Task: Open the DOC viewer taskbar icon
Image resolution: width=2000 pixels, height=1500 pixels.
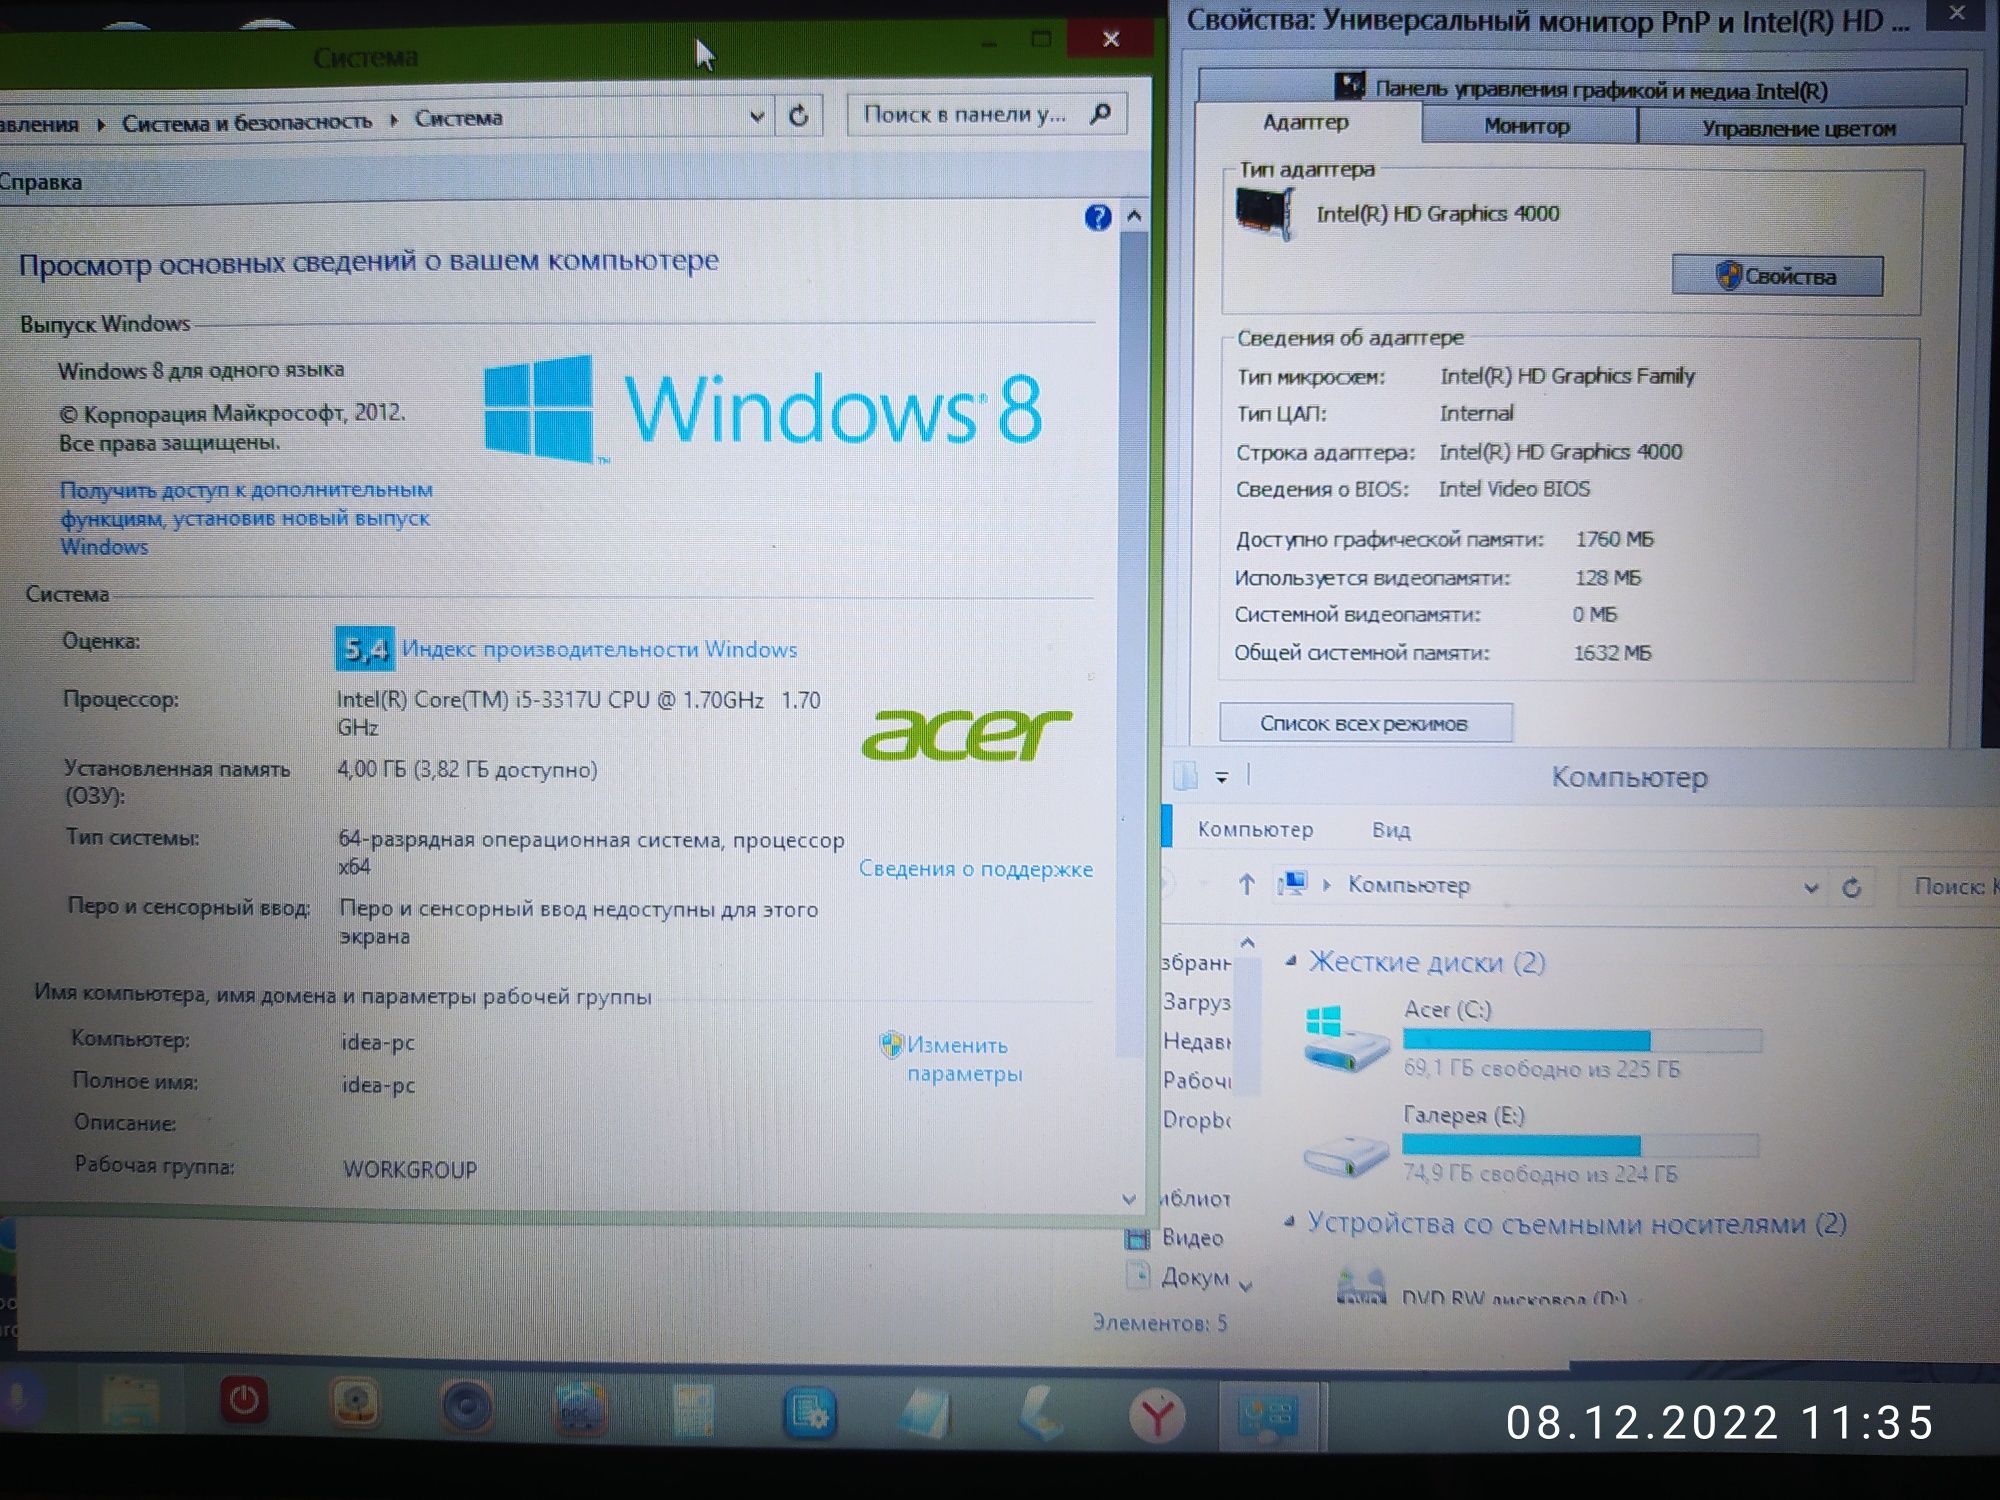Action: [x=580, y=1409]
